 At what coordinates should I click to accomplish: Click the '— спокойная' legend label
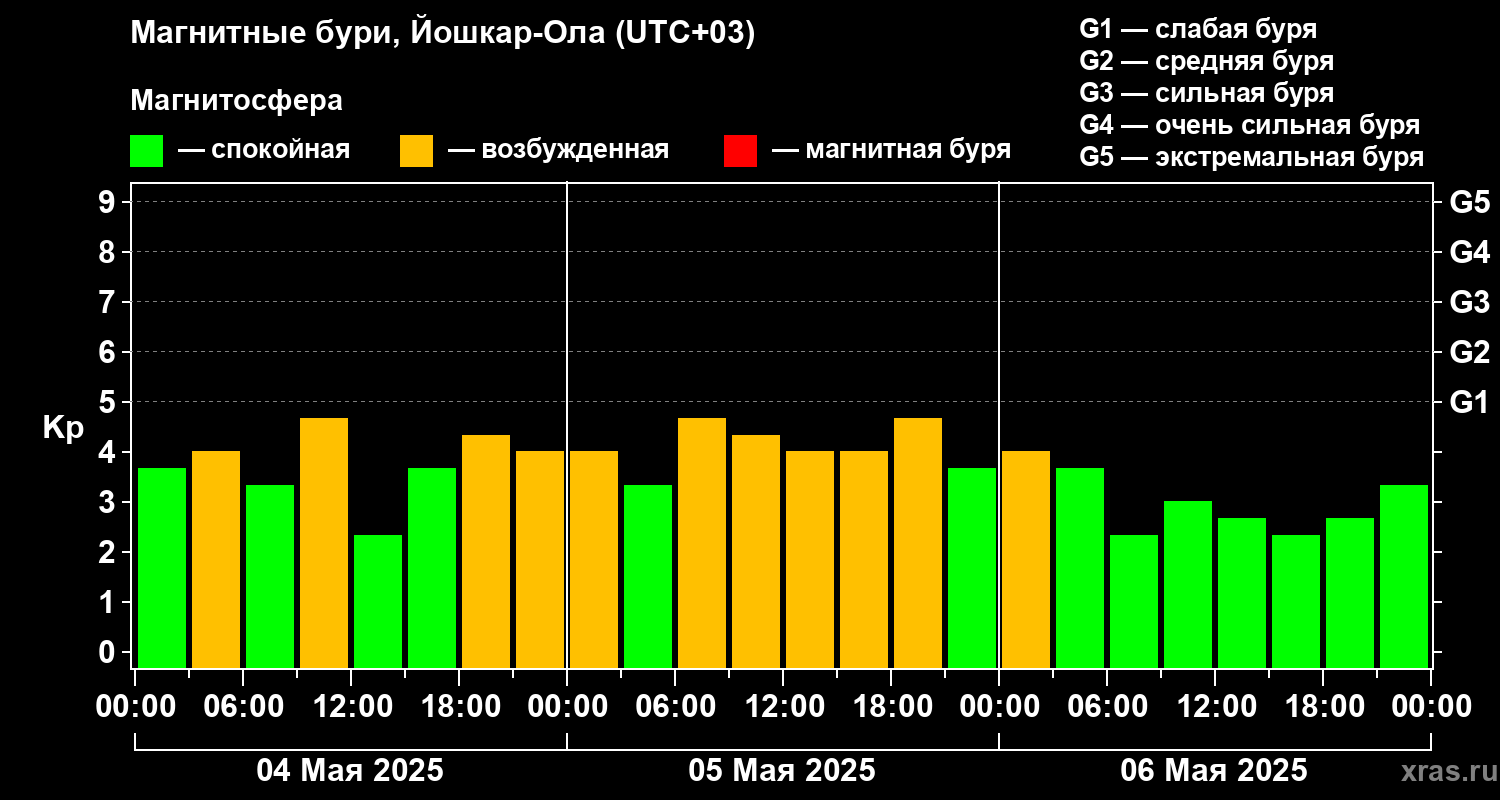264,150
